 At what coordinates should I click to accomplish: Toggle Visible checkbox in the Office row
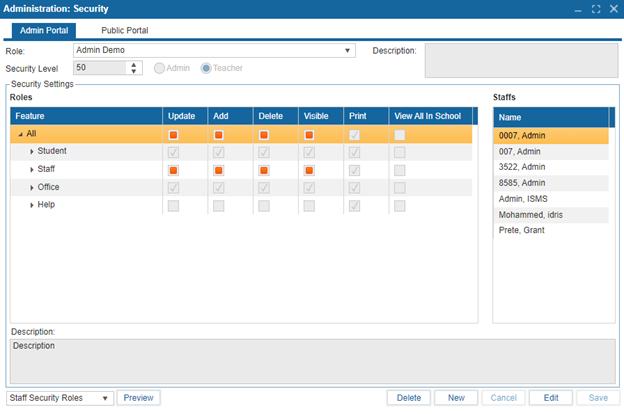[309, 188]
